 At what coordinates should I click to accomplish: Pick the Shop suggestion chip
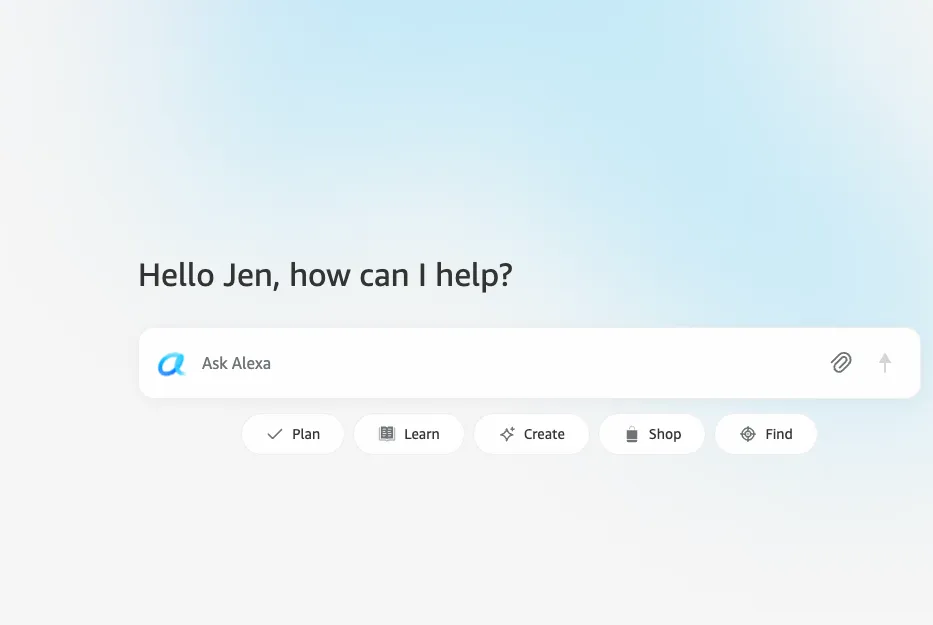point(652,434)
